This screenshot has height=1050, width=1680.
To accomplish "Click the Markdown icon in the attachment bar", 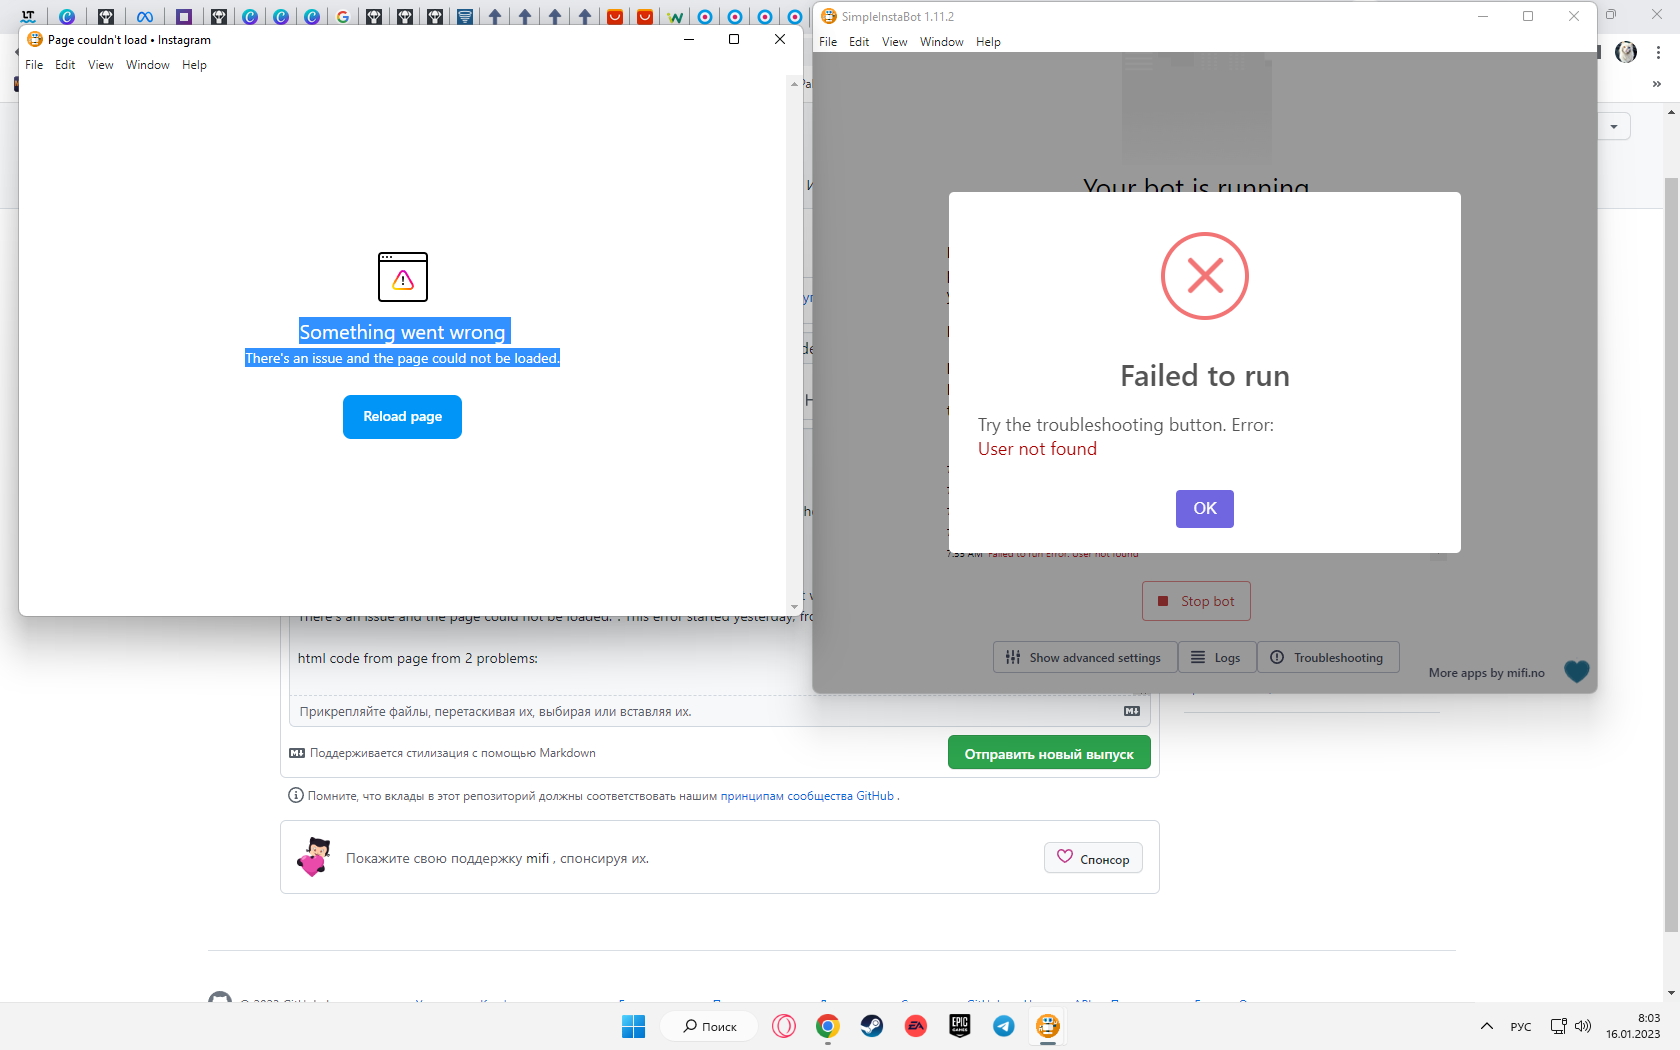I will click(1131, 711).
